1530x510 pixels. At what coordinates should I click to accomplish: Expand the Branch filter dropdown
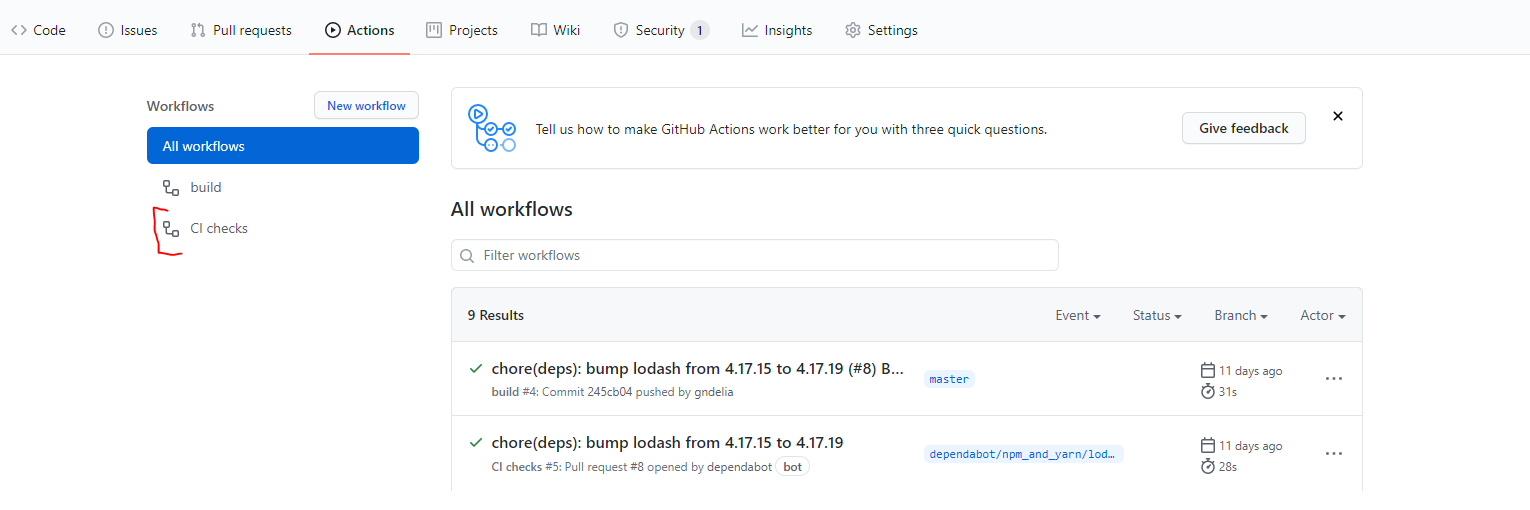[1241, 315]
